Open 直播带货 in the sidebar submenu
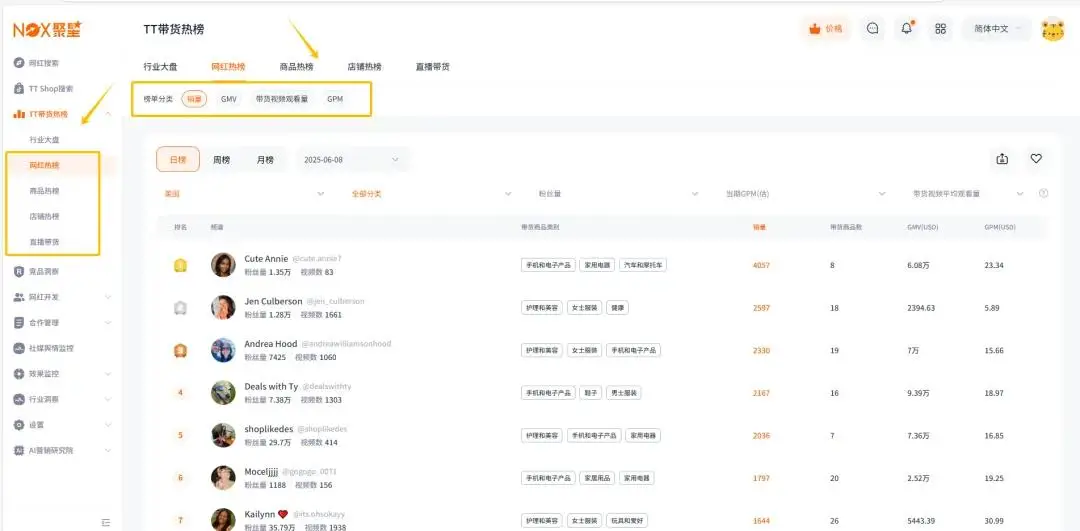Viewport: 1080px width, 531px height. [x=44, y=242]
